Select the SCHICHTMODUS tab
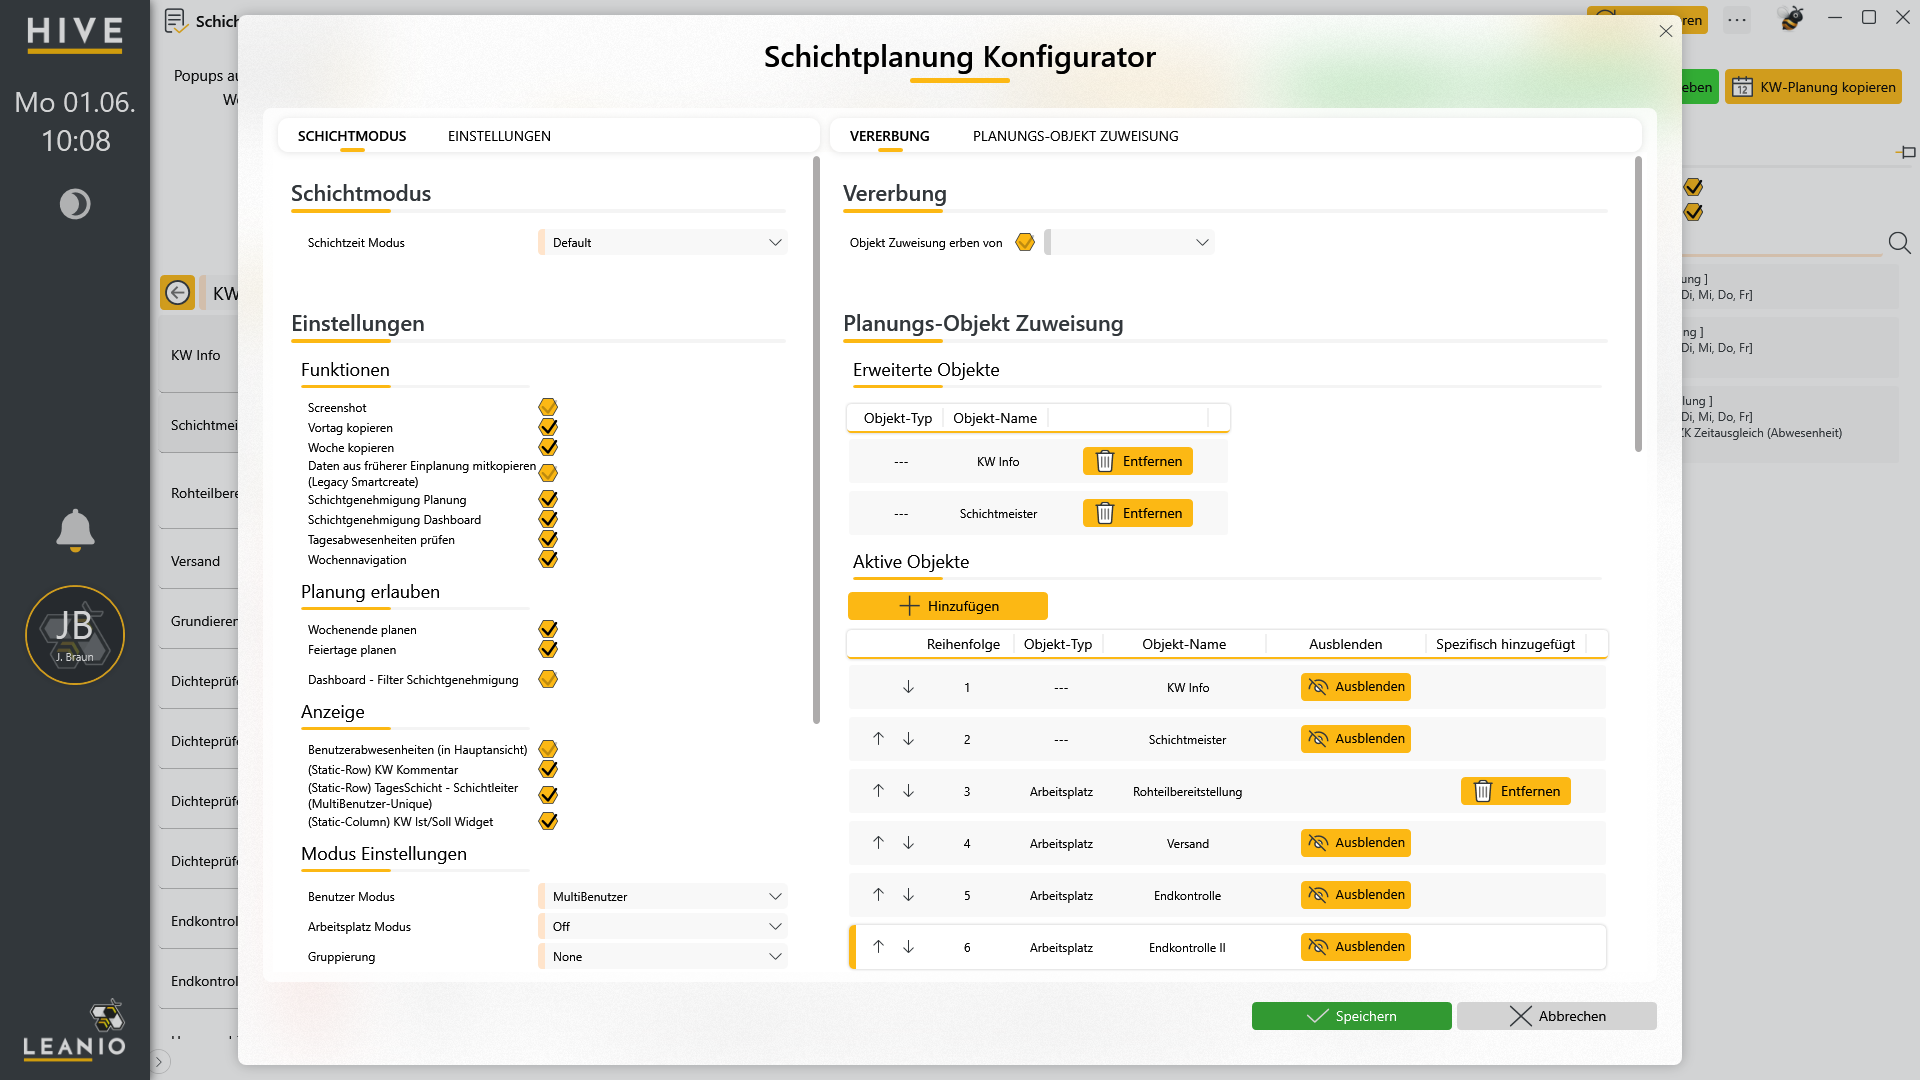The height and width of the screenshot is (1080, 1920). (352, 136)
